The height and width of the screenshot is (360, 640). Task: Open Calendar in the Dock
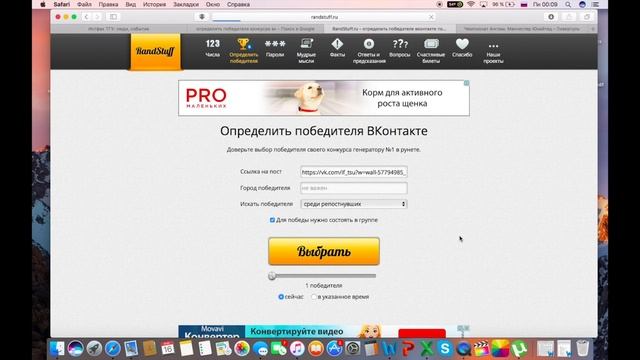[168, 349]
